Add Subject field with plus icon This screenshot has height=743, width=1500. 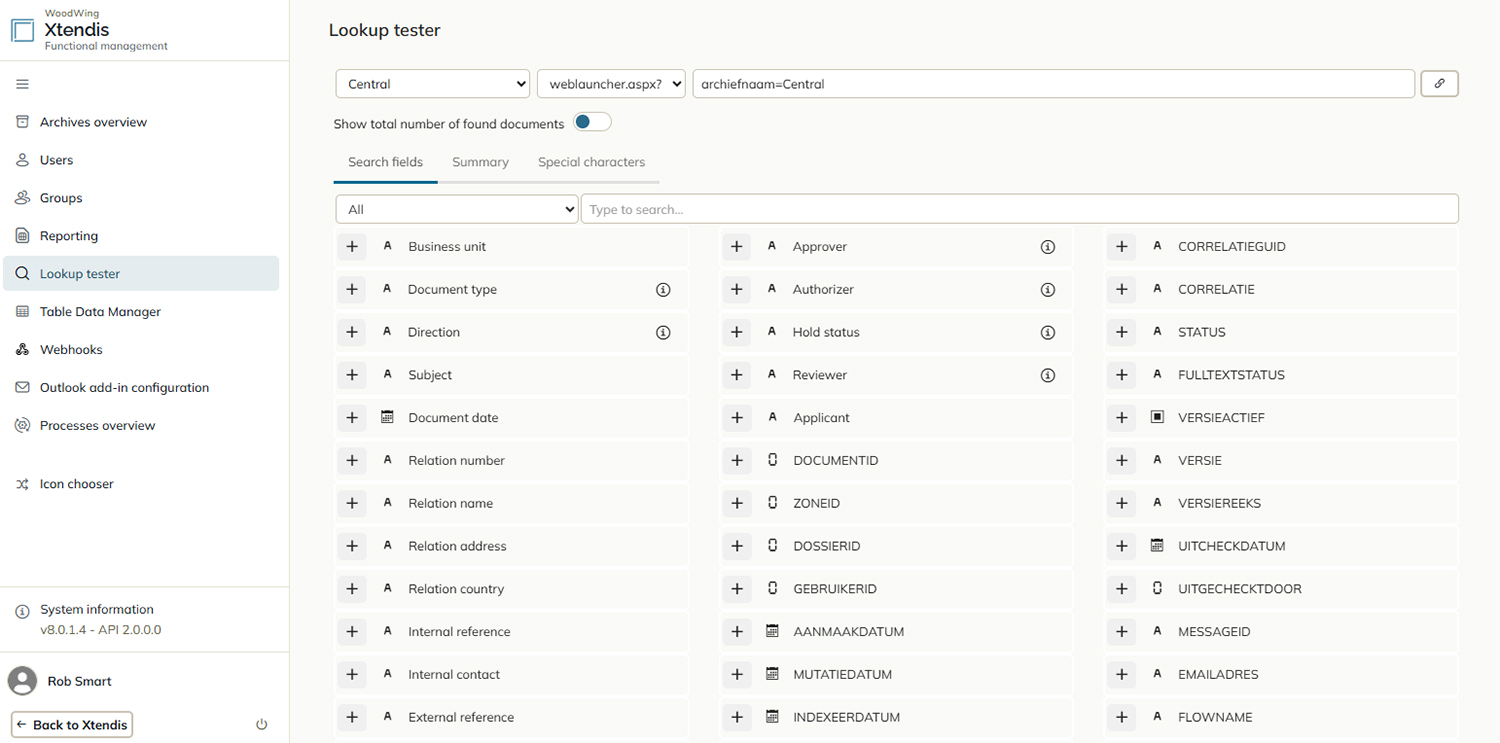click(x=352, y=375)
